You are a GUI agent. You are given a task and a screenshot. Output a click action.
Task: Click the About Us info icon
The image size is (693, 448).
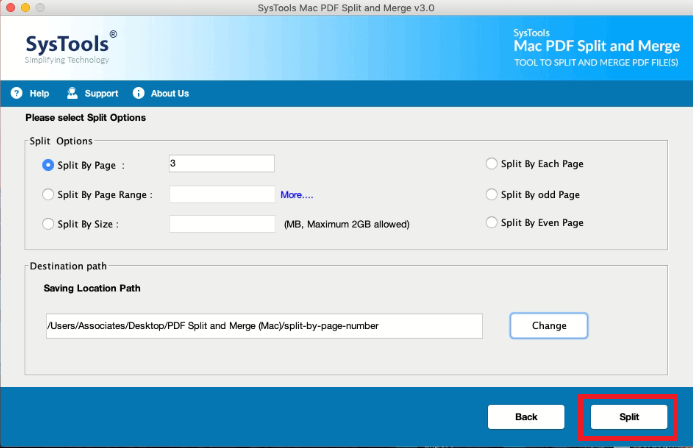click(x=138, y=93)
